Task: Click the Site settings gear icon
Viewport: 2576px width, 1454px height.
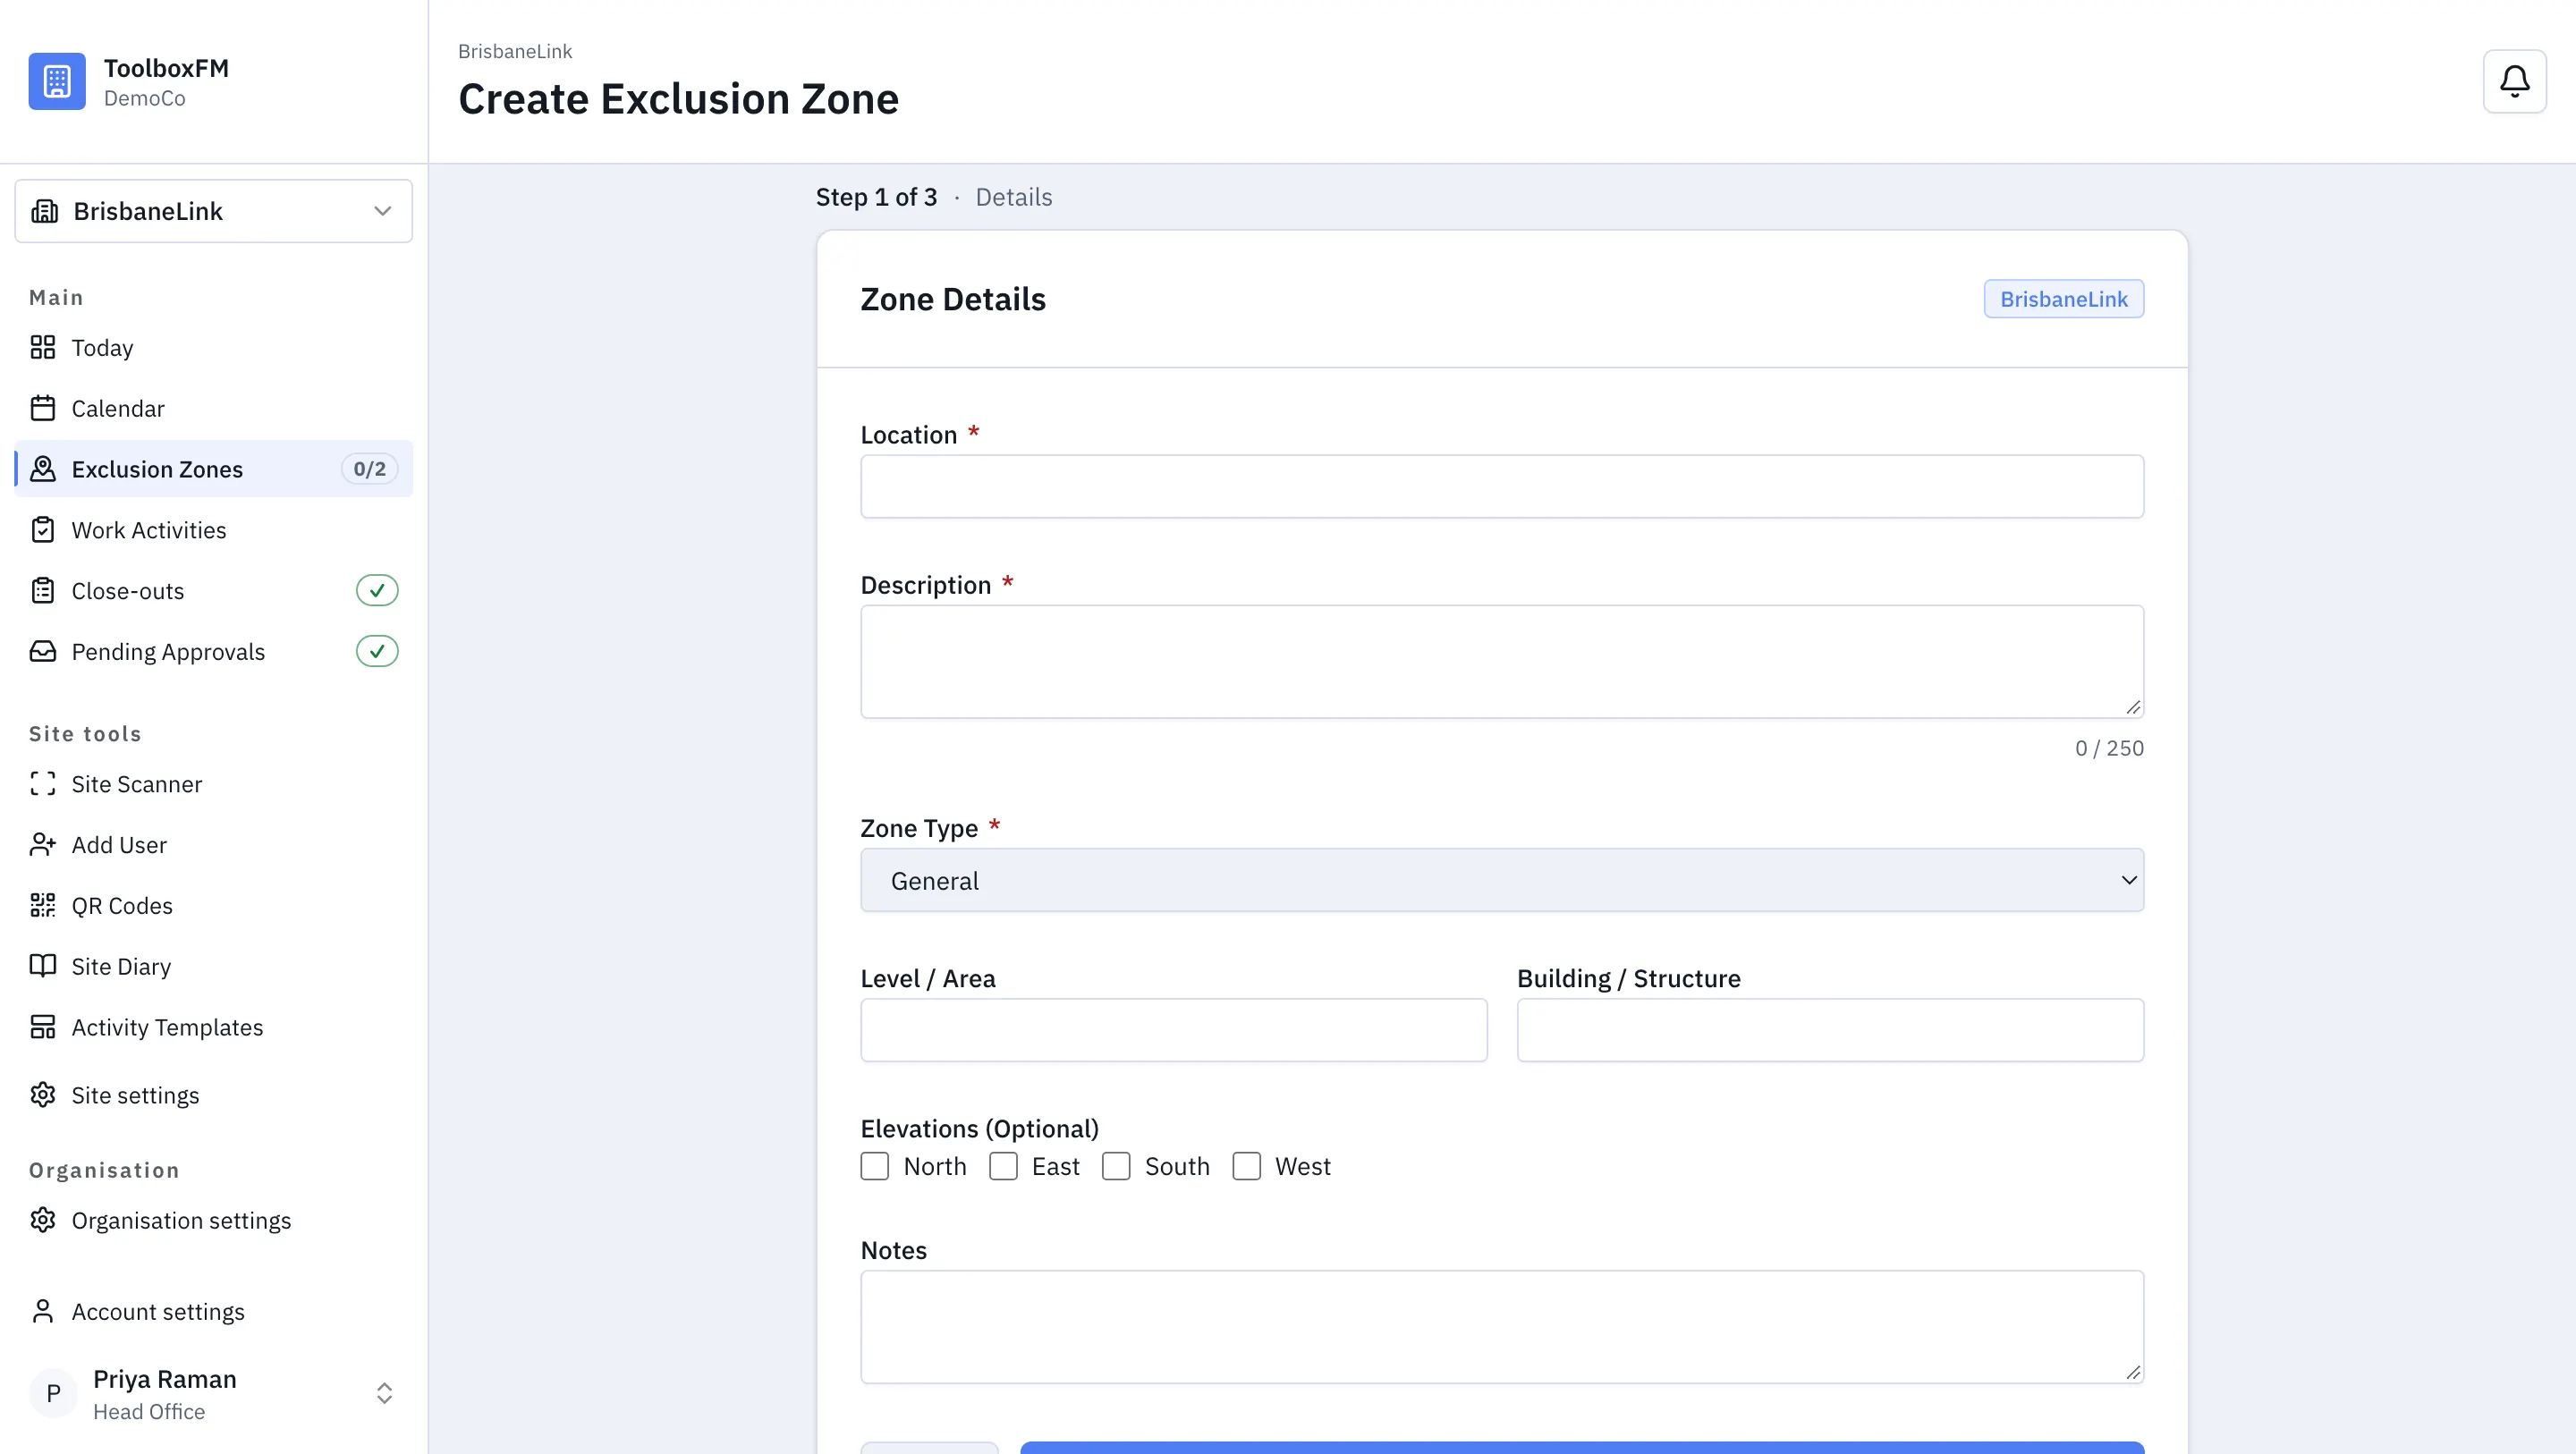Action: pyautogui.click(x=43, y=1095)
